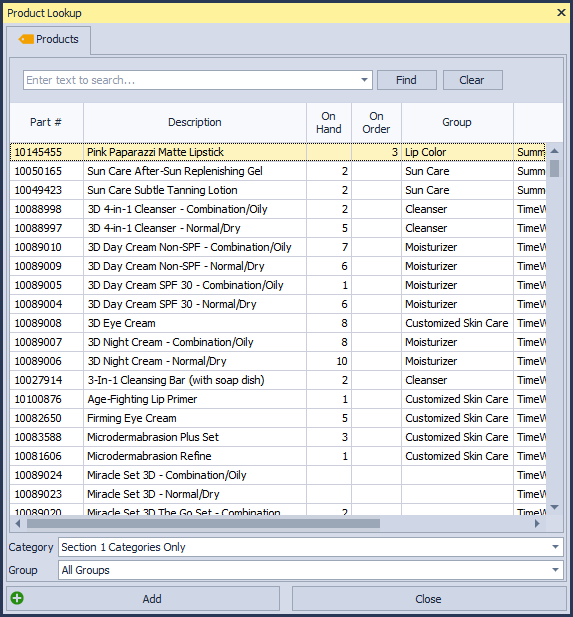The width and height of the screenshot is (573, 617).
Task: Click the Clear button
Action: tap(472, 80)
